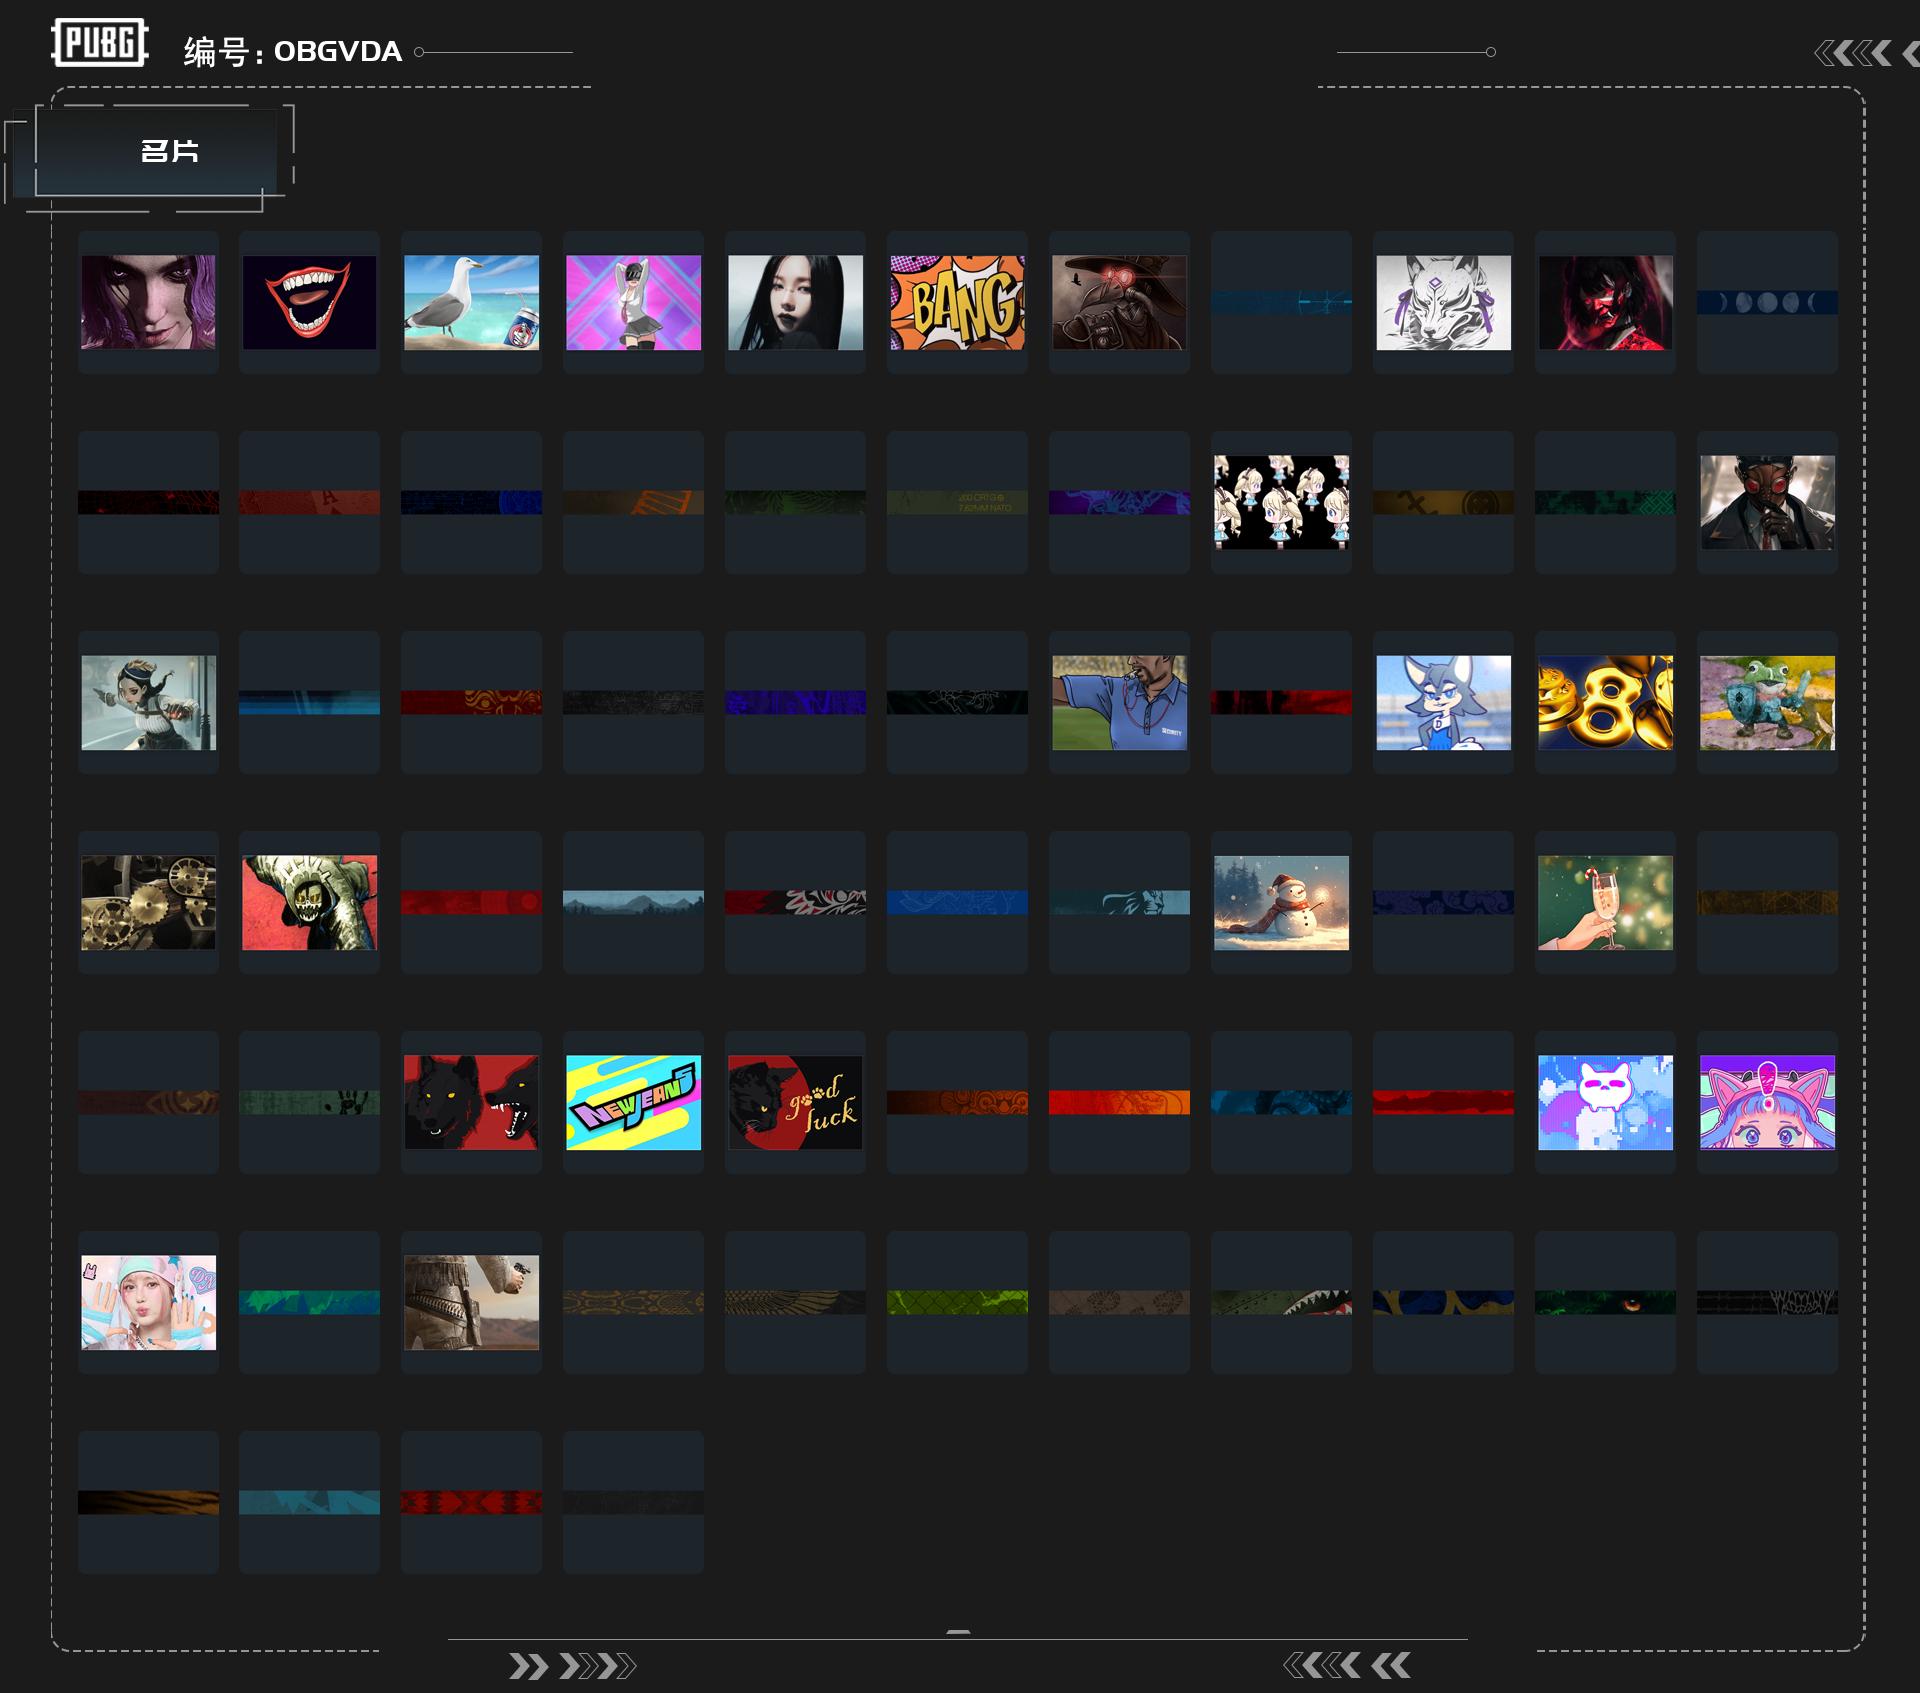Select the referee with whistle nameplate
This screenshot has width=1920, height=1693.
(1119, 702)
